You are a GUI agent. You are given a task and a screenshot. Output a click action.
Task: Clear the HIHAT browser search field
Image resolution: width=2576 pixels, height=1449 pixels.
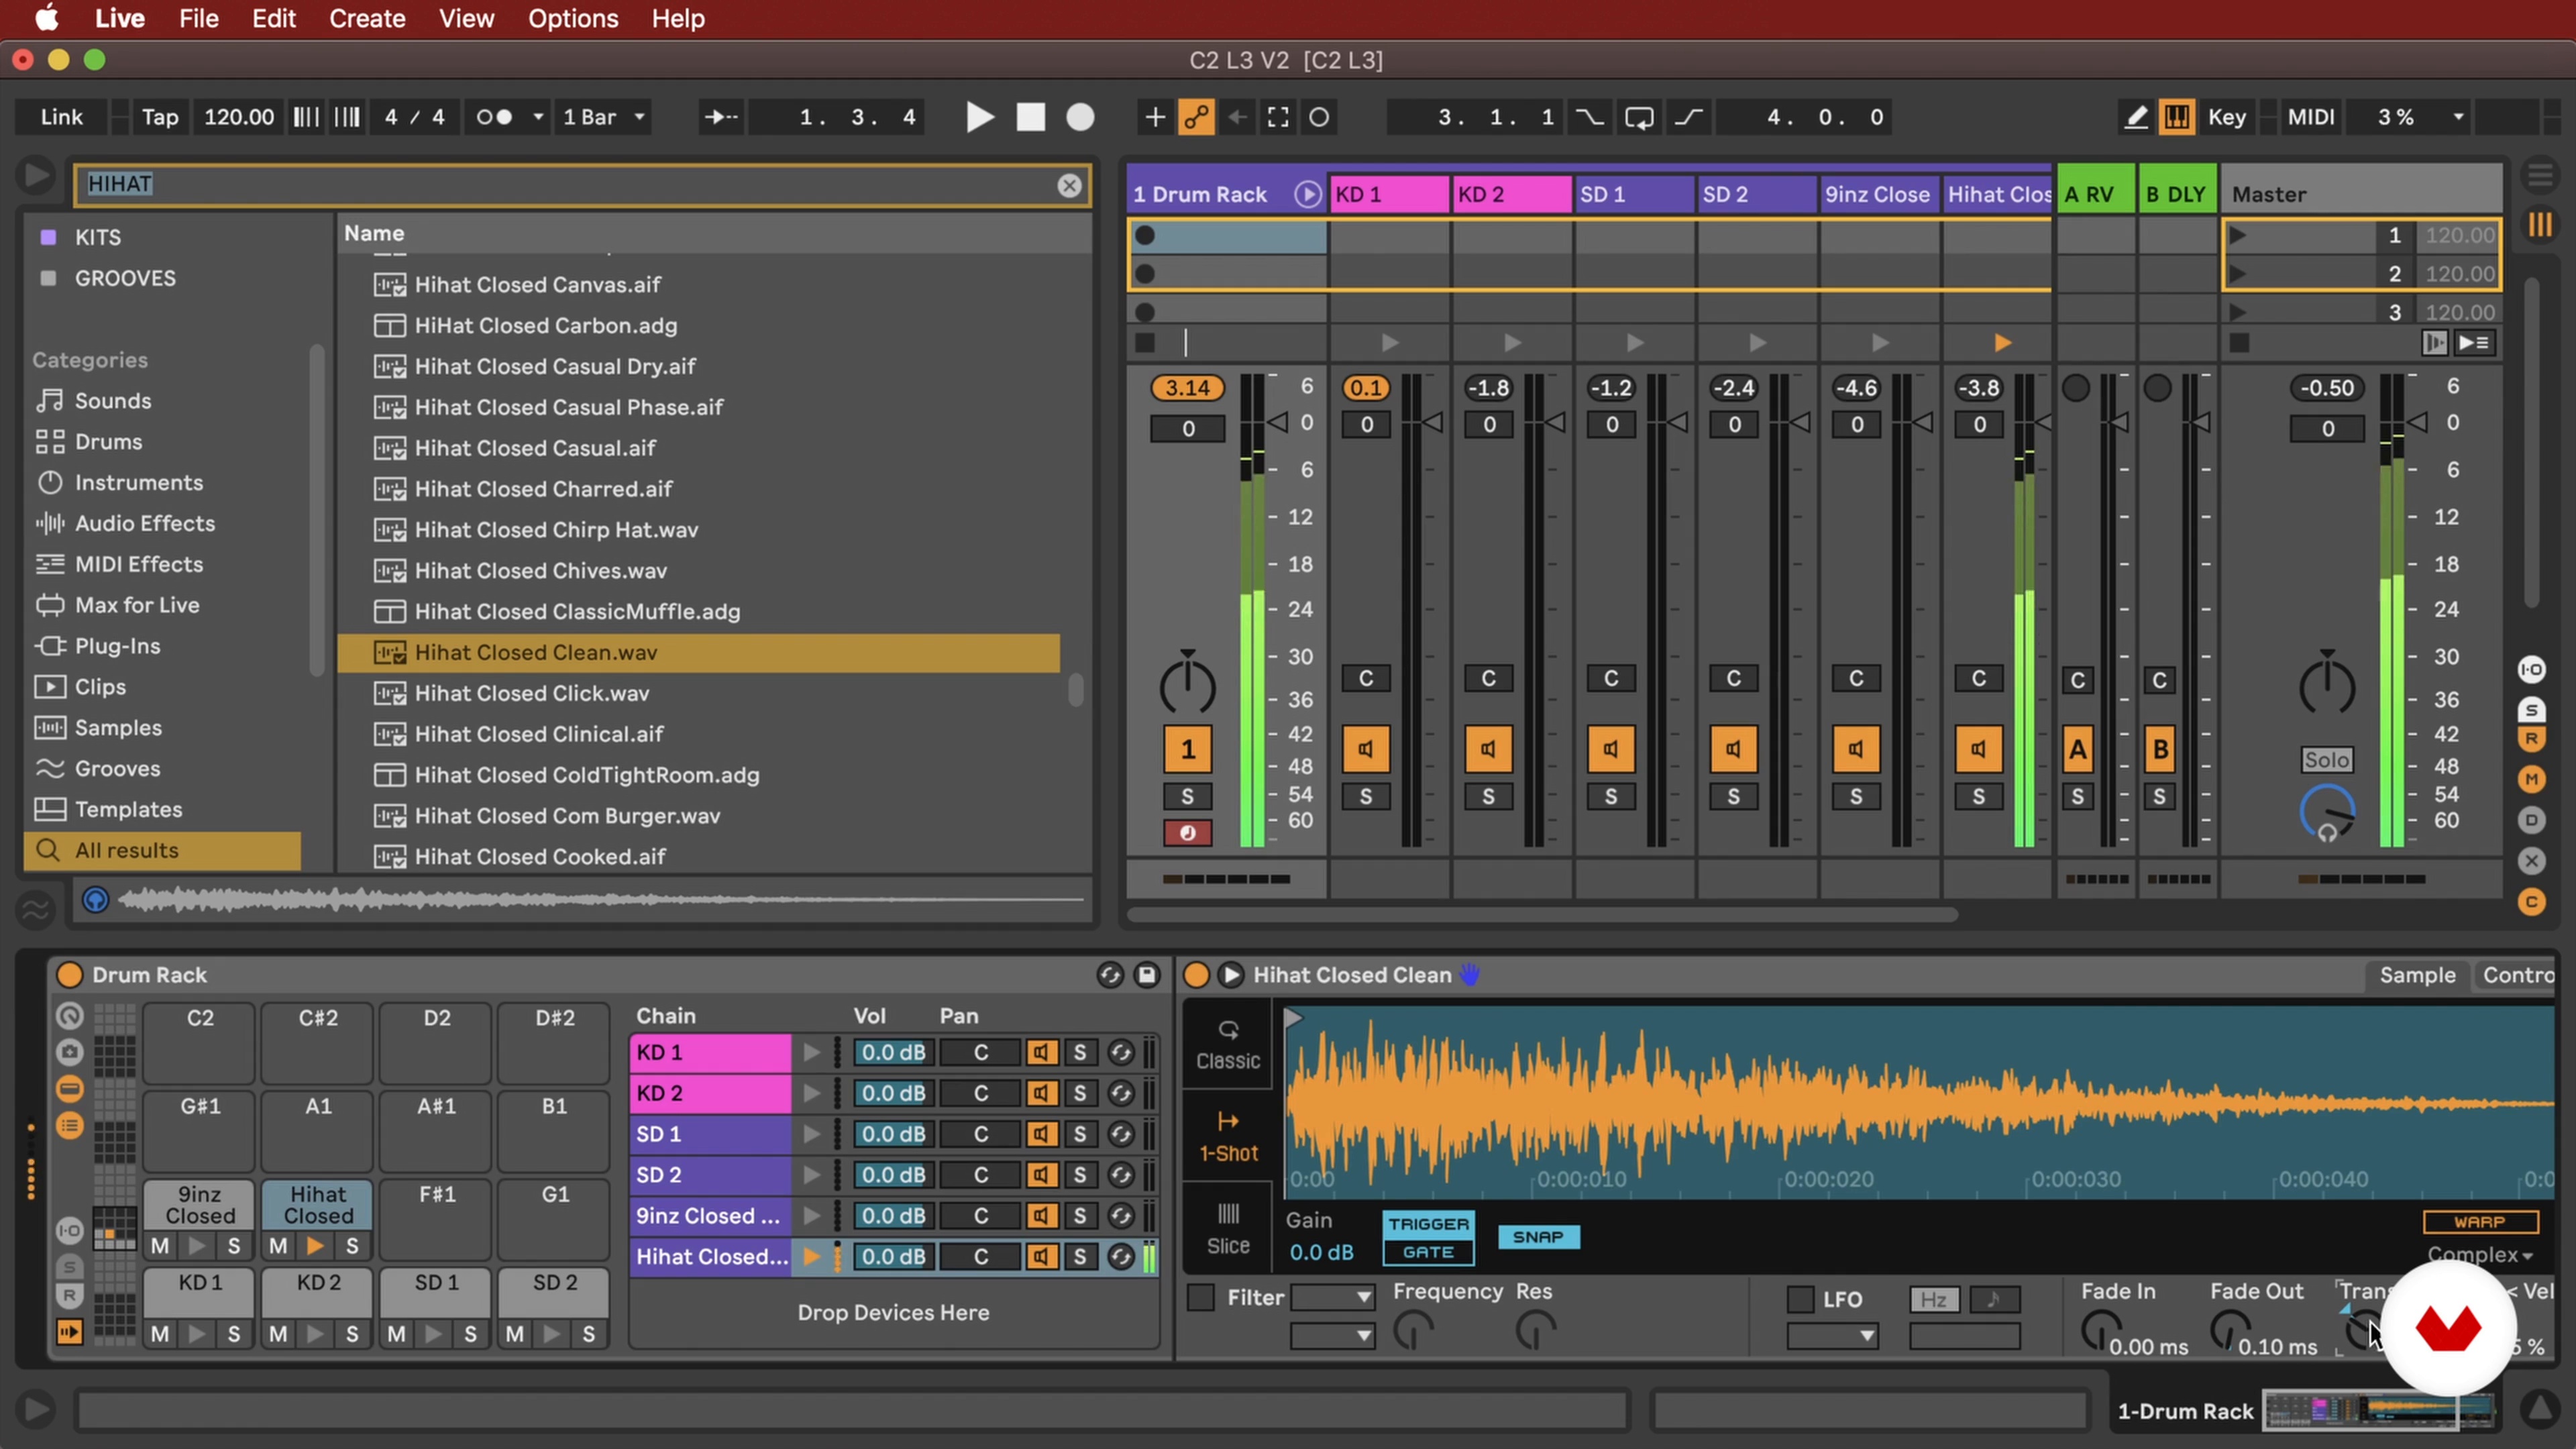coord(1069,185)
